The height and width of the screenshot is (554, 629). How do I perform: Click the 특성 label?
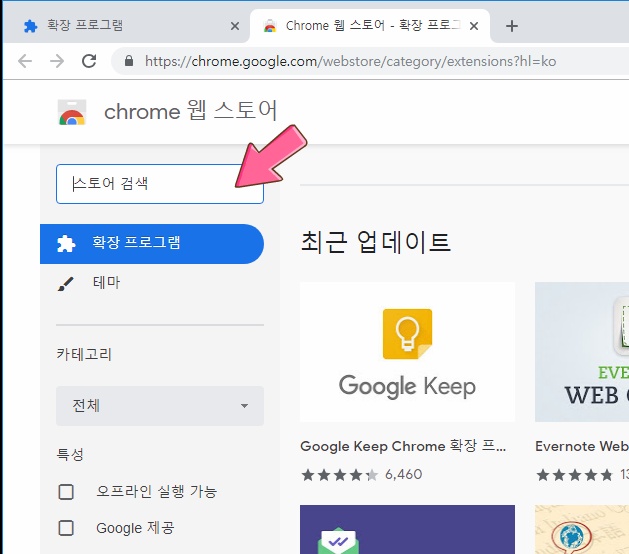(70, 454)
